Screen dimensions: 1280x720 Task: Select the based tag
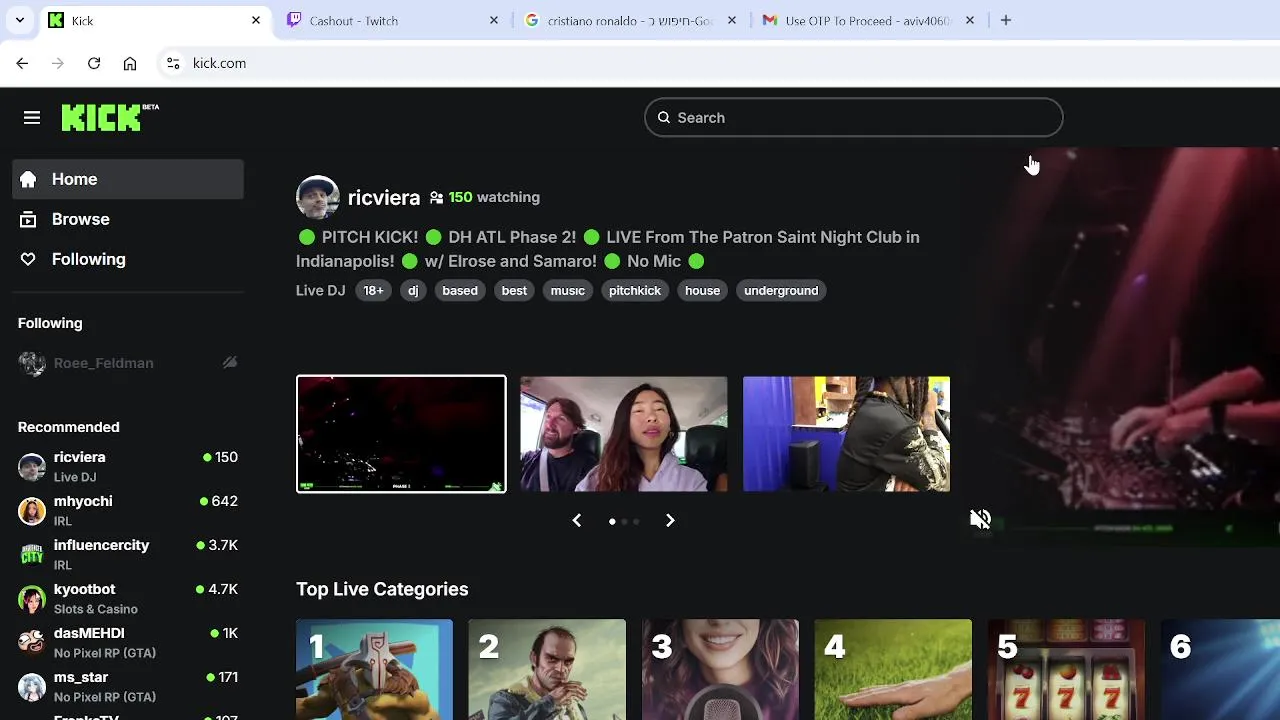pyautogui.click(x=460, y=290)
